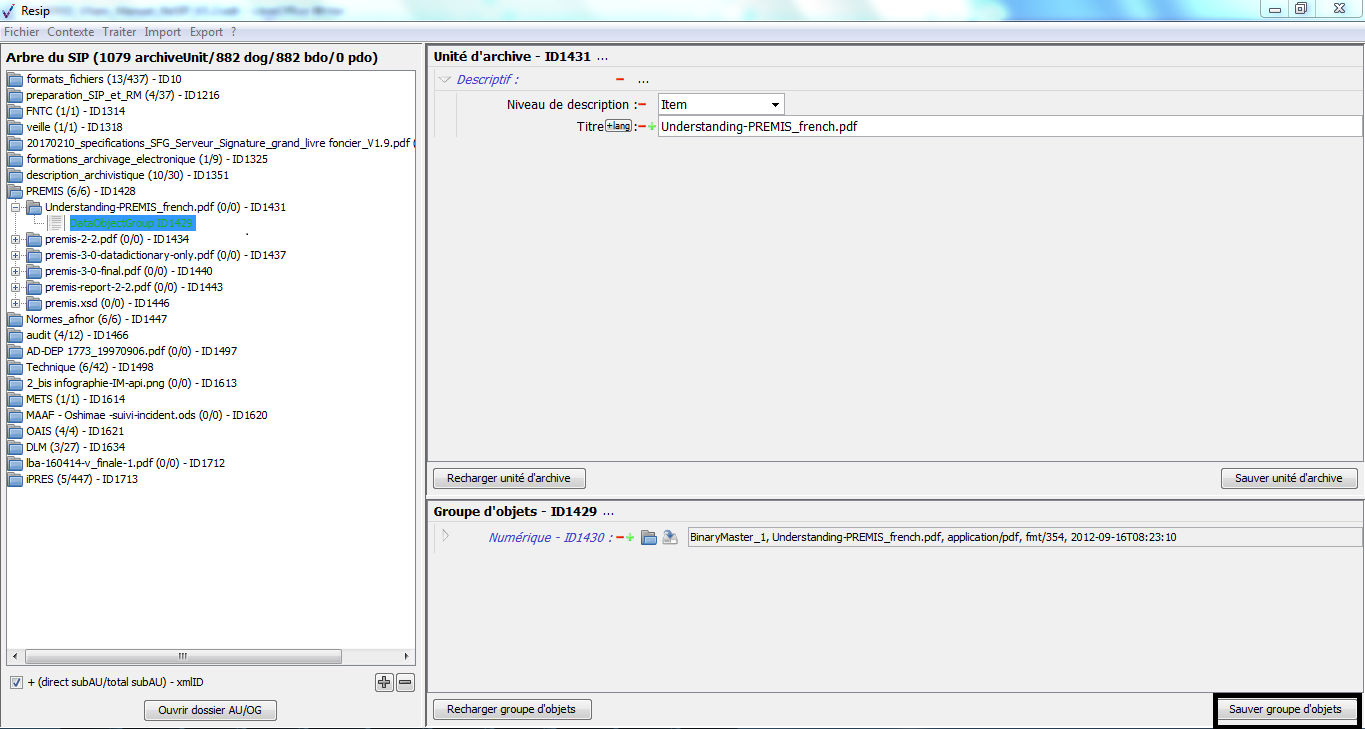Remove the Niveau de description field
Screen dimensions: 1365x729
click(642, 104)
